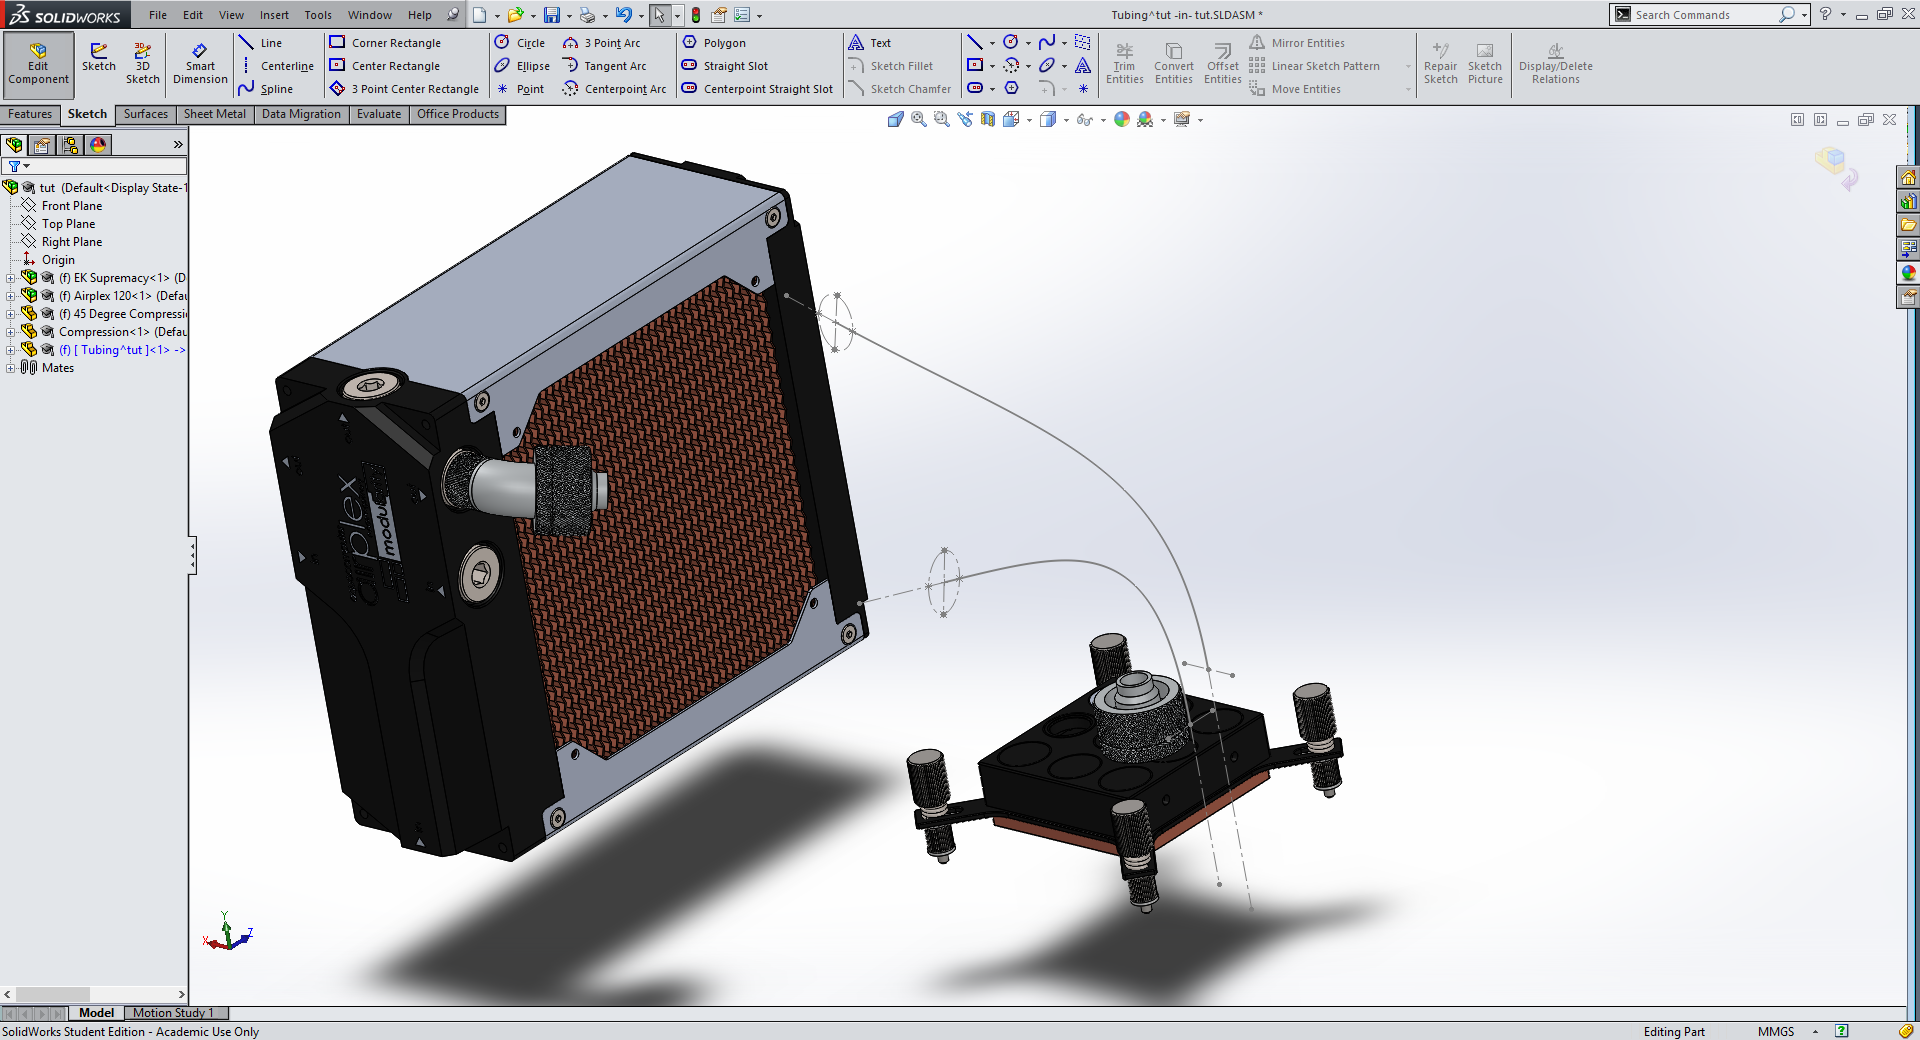Click the Edit Component button
The height and width of the screenshot is (1040, 1920).
coord(38,65)
